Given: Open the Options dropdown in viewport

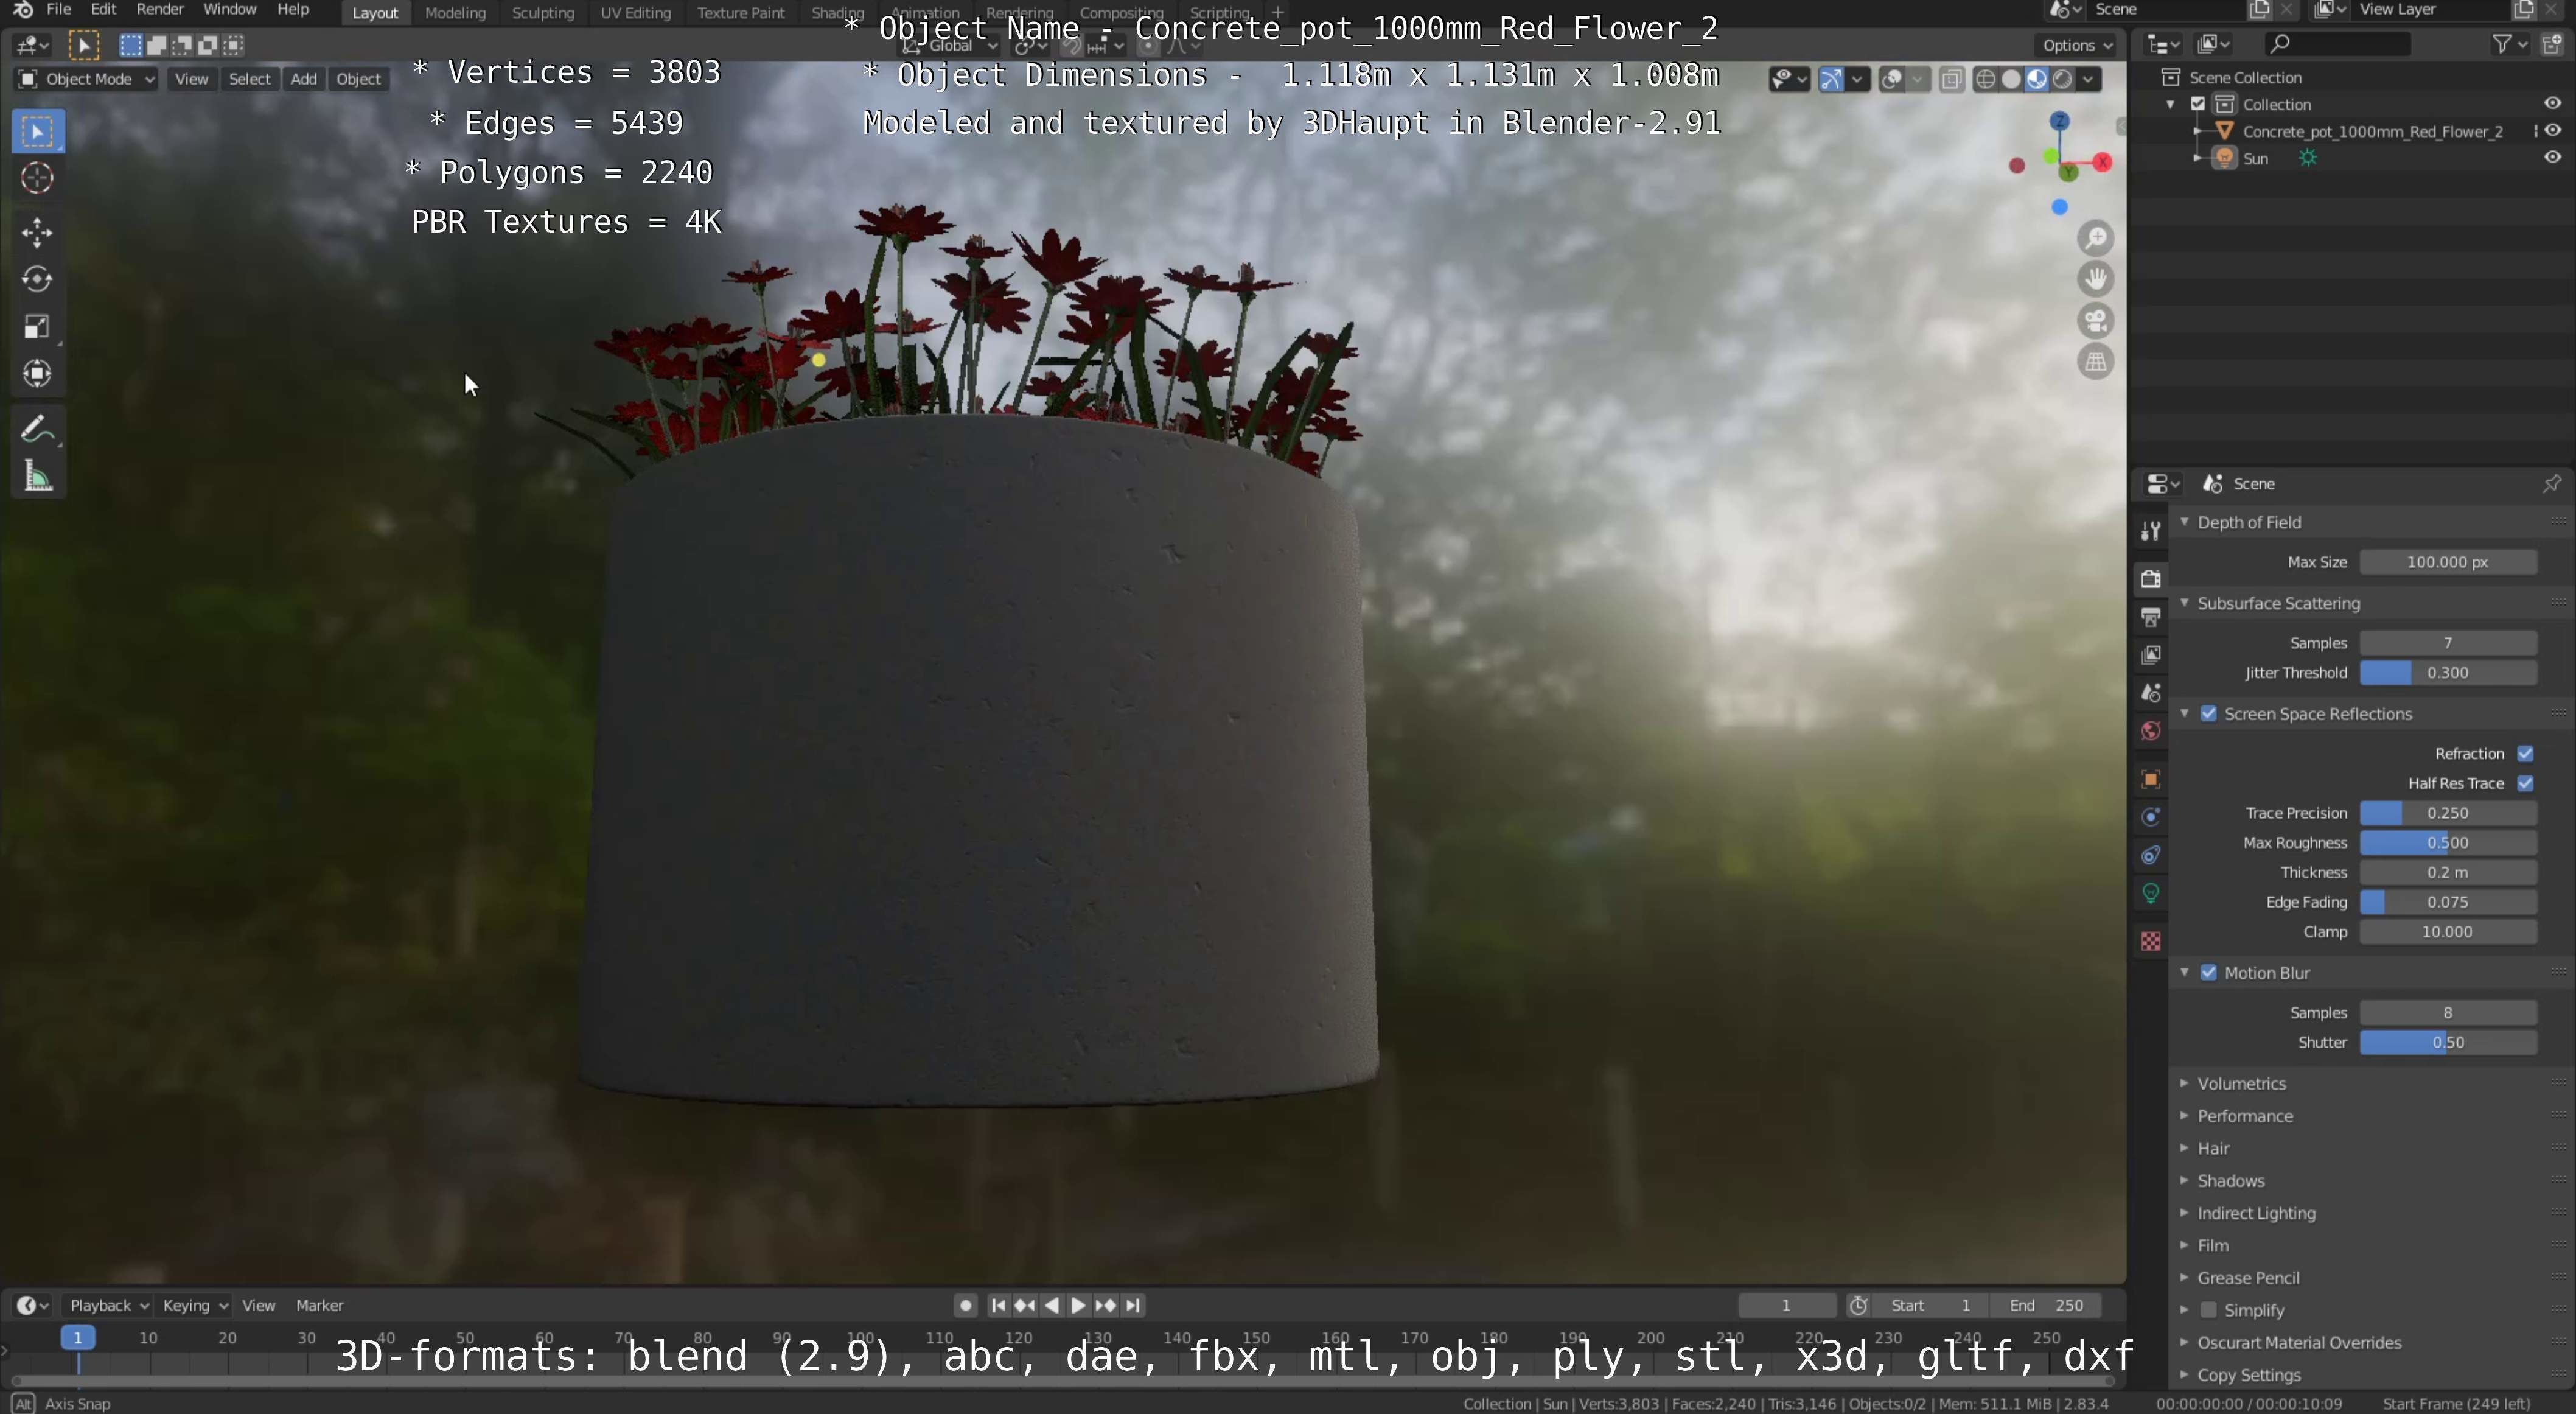Looking at the screenshot, I should [x=2077, y=45].
